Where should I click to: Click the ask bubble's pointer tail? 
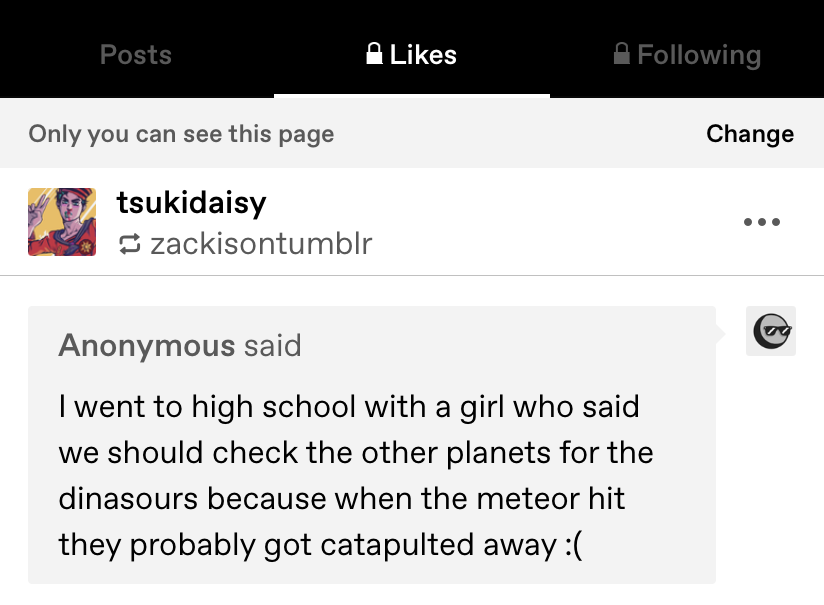tap(720, 331)
